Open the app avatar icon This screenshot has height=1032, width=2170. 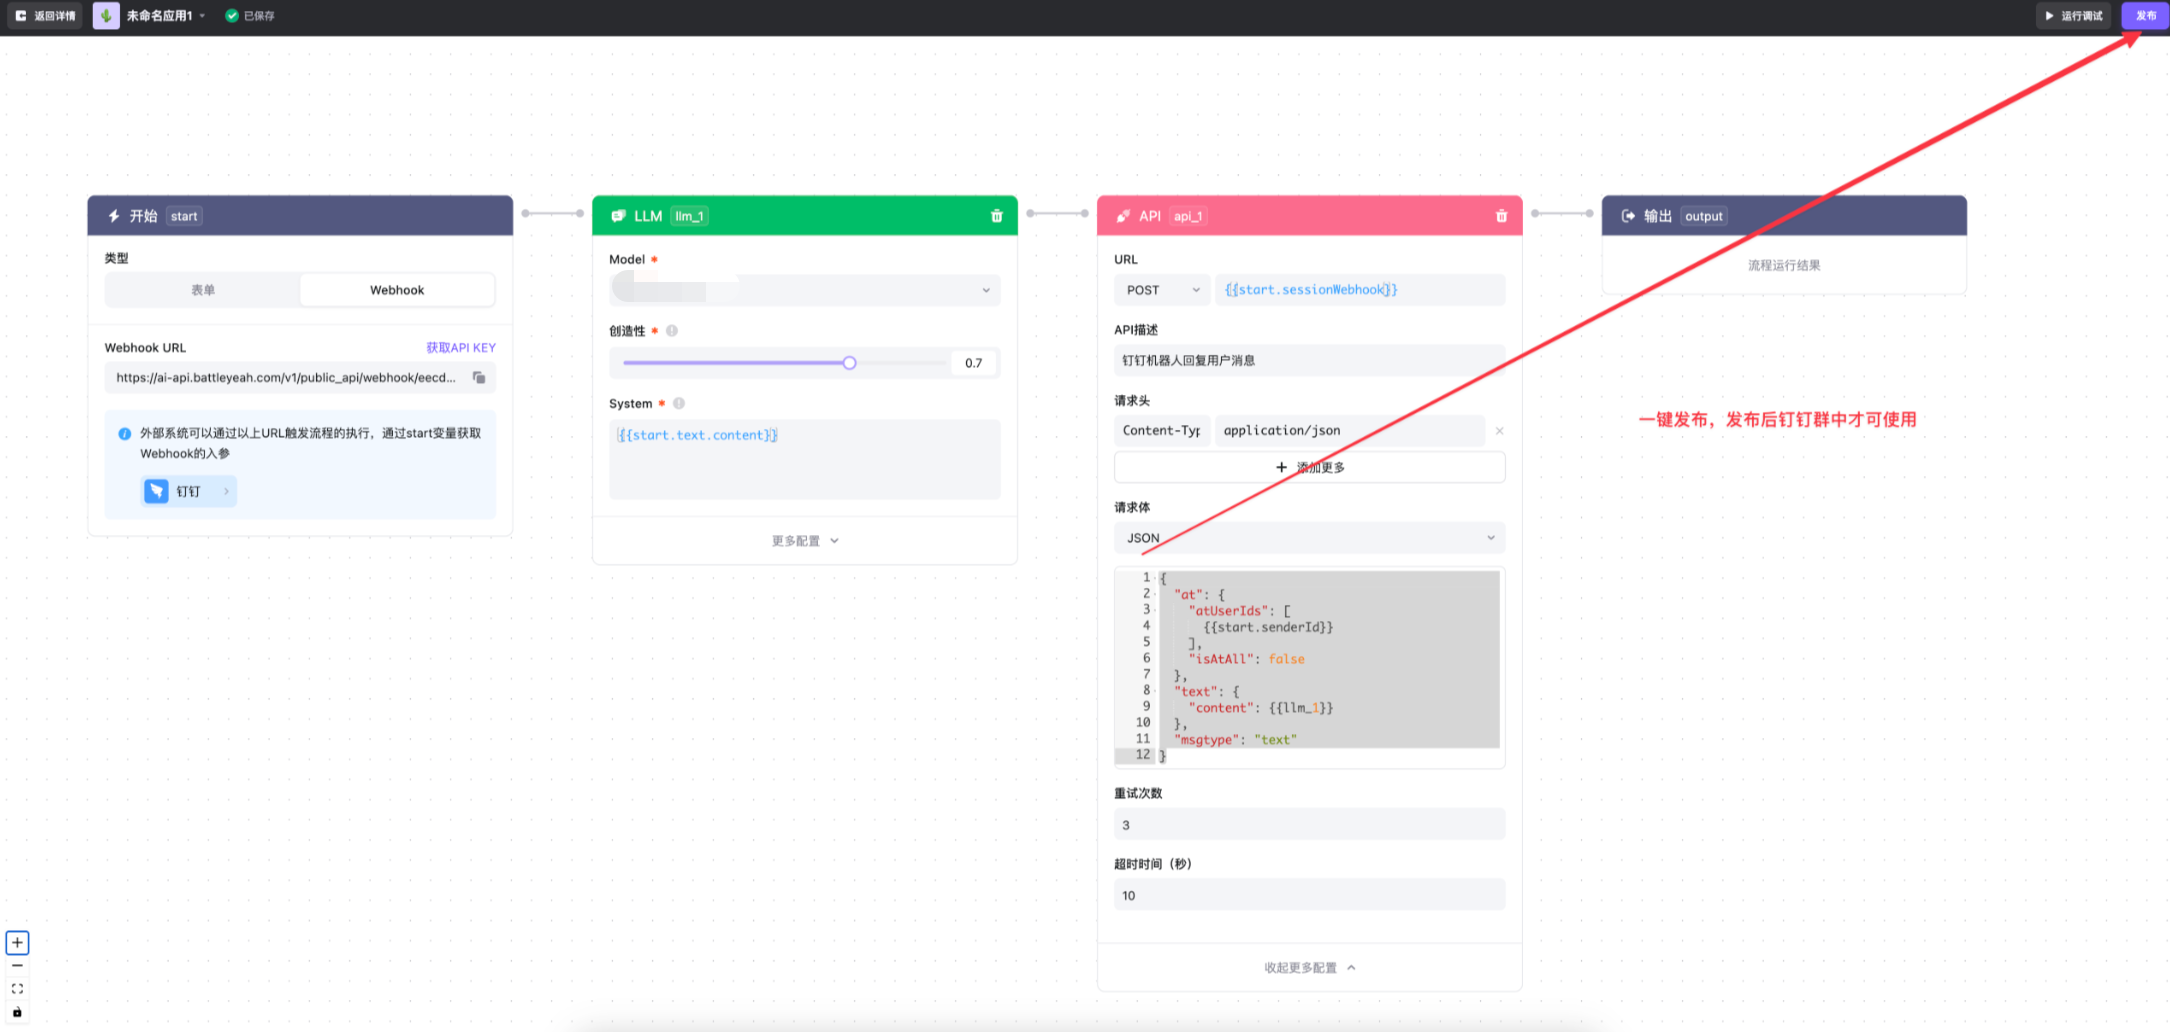(x=106, y=16)
